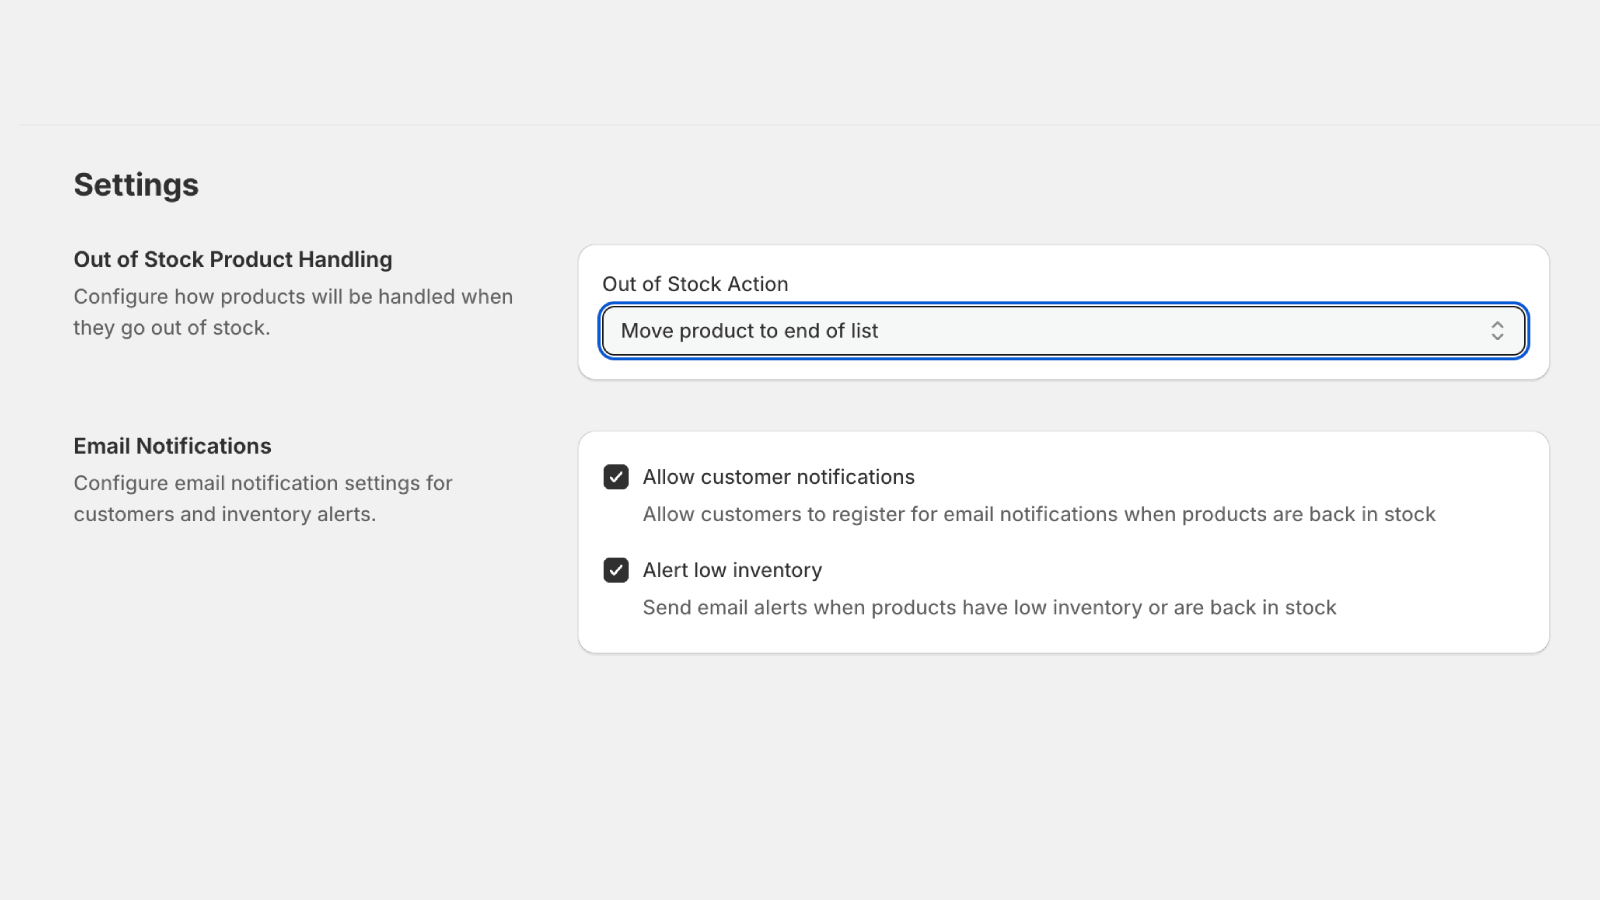1600x900 pixels.
Task: Select the "Email Notifications" section heading
Action: click(x=172, y=446)
